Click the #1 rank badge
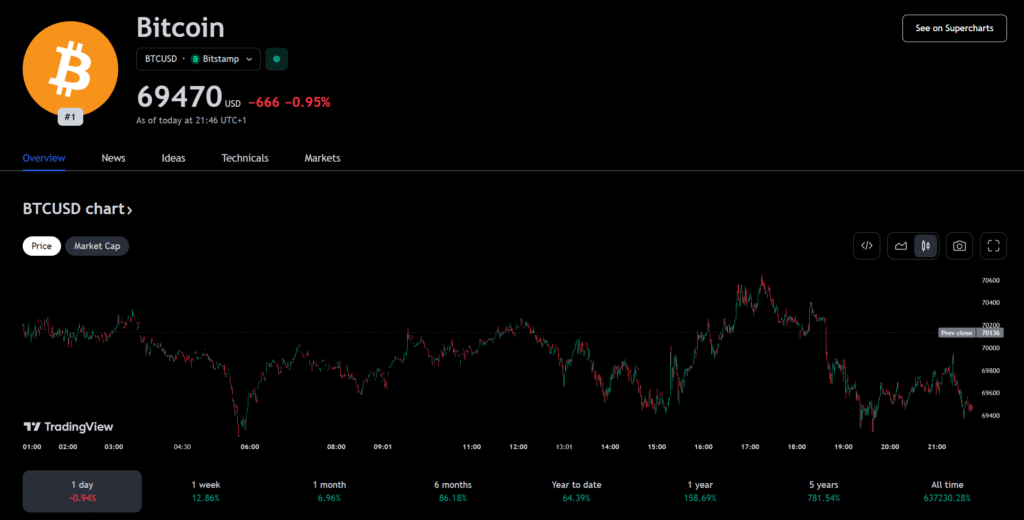Image resolution: width=1024 pixels, height=520 pixels. pos(70,117)
